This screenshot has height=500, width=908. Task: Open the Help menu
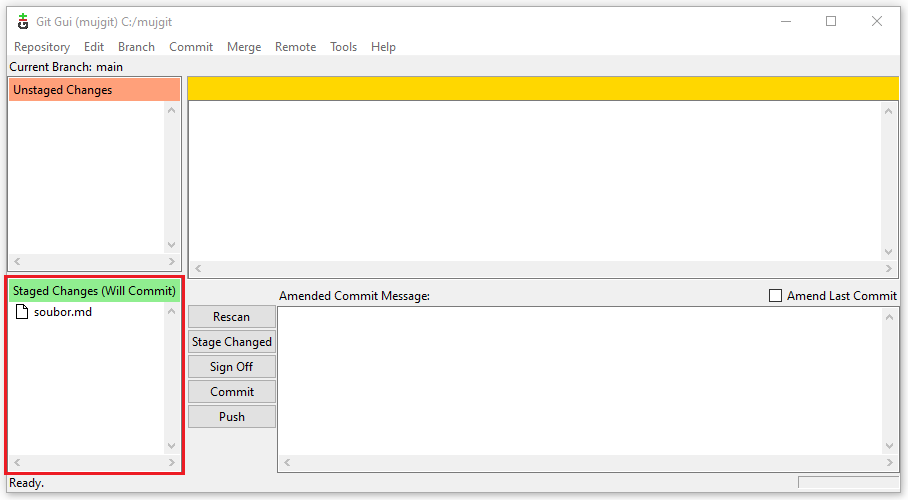point(383,47)
